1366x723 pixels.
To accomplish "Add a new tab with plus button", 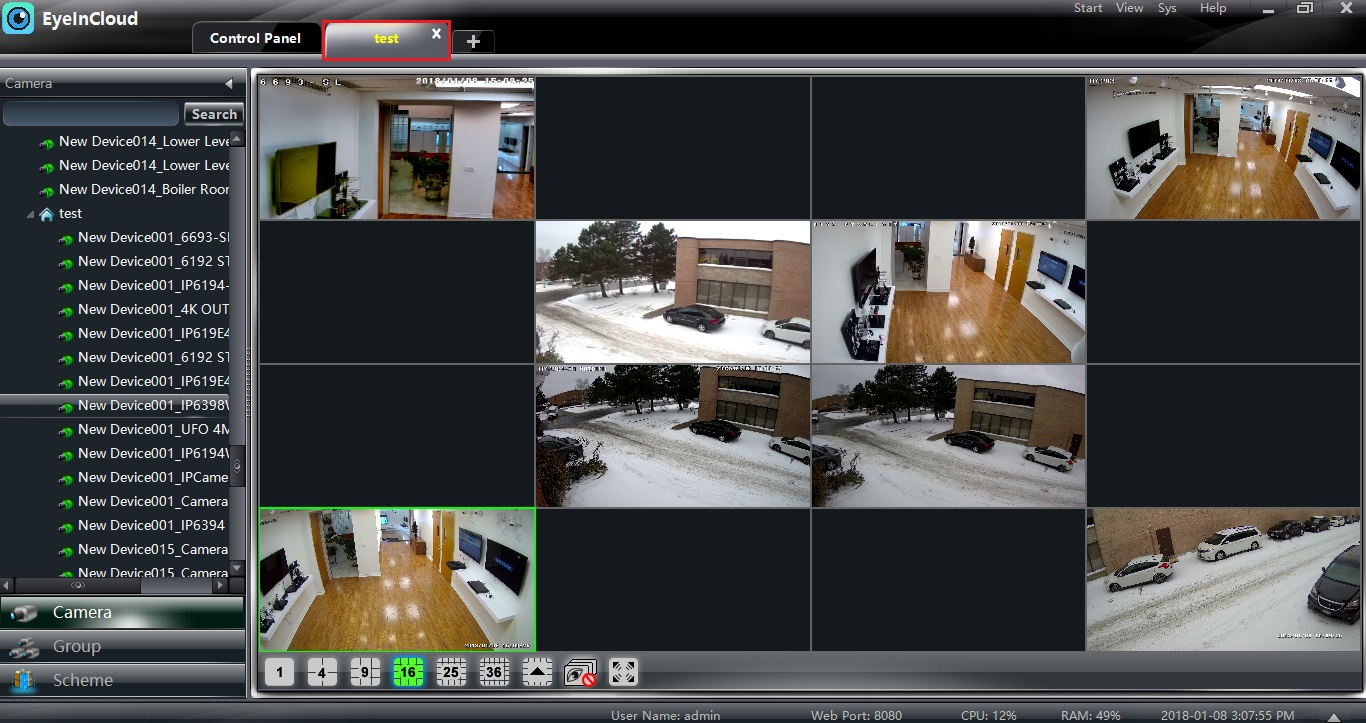I will pos(474,41).
